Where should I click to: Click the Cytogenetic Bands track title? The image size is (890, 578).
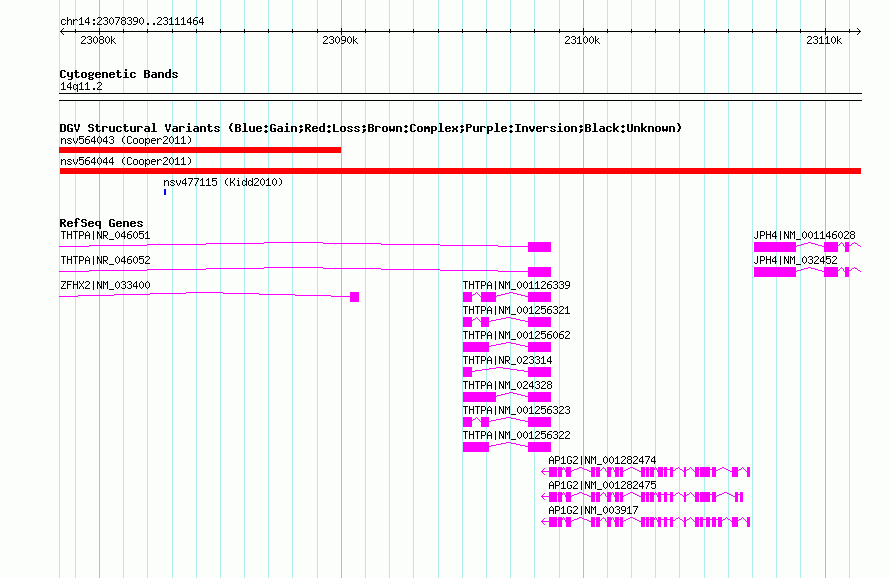[x=119, y=74]
